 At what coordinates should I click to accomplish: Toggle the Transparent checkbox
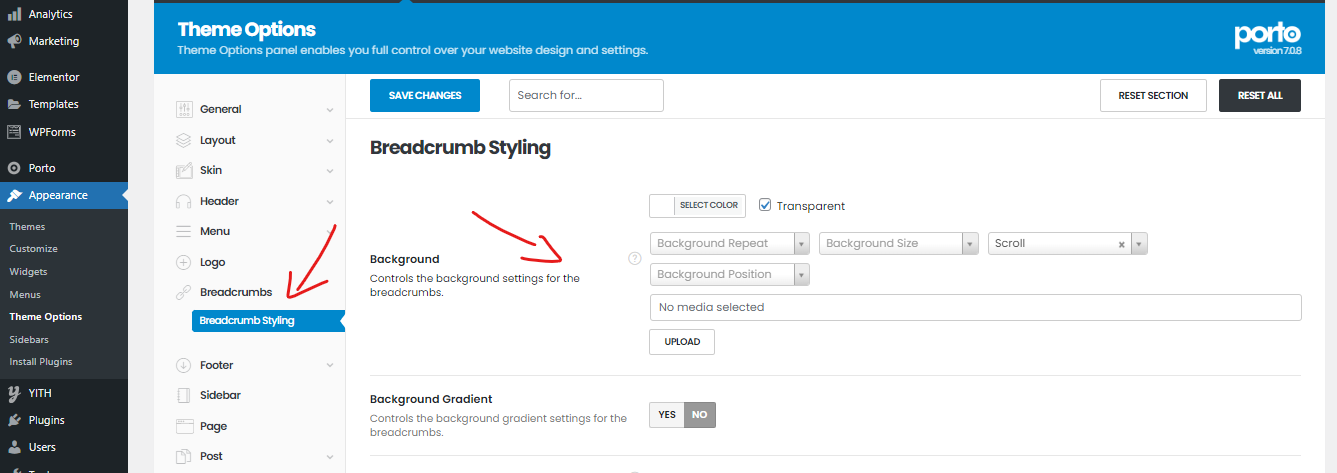[765, 205]
